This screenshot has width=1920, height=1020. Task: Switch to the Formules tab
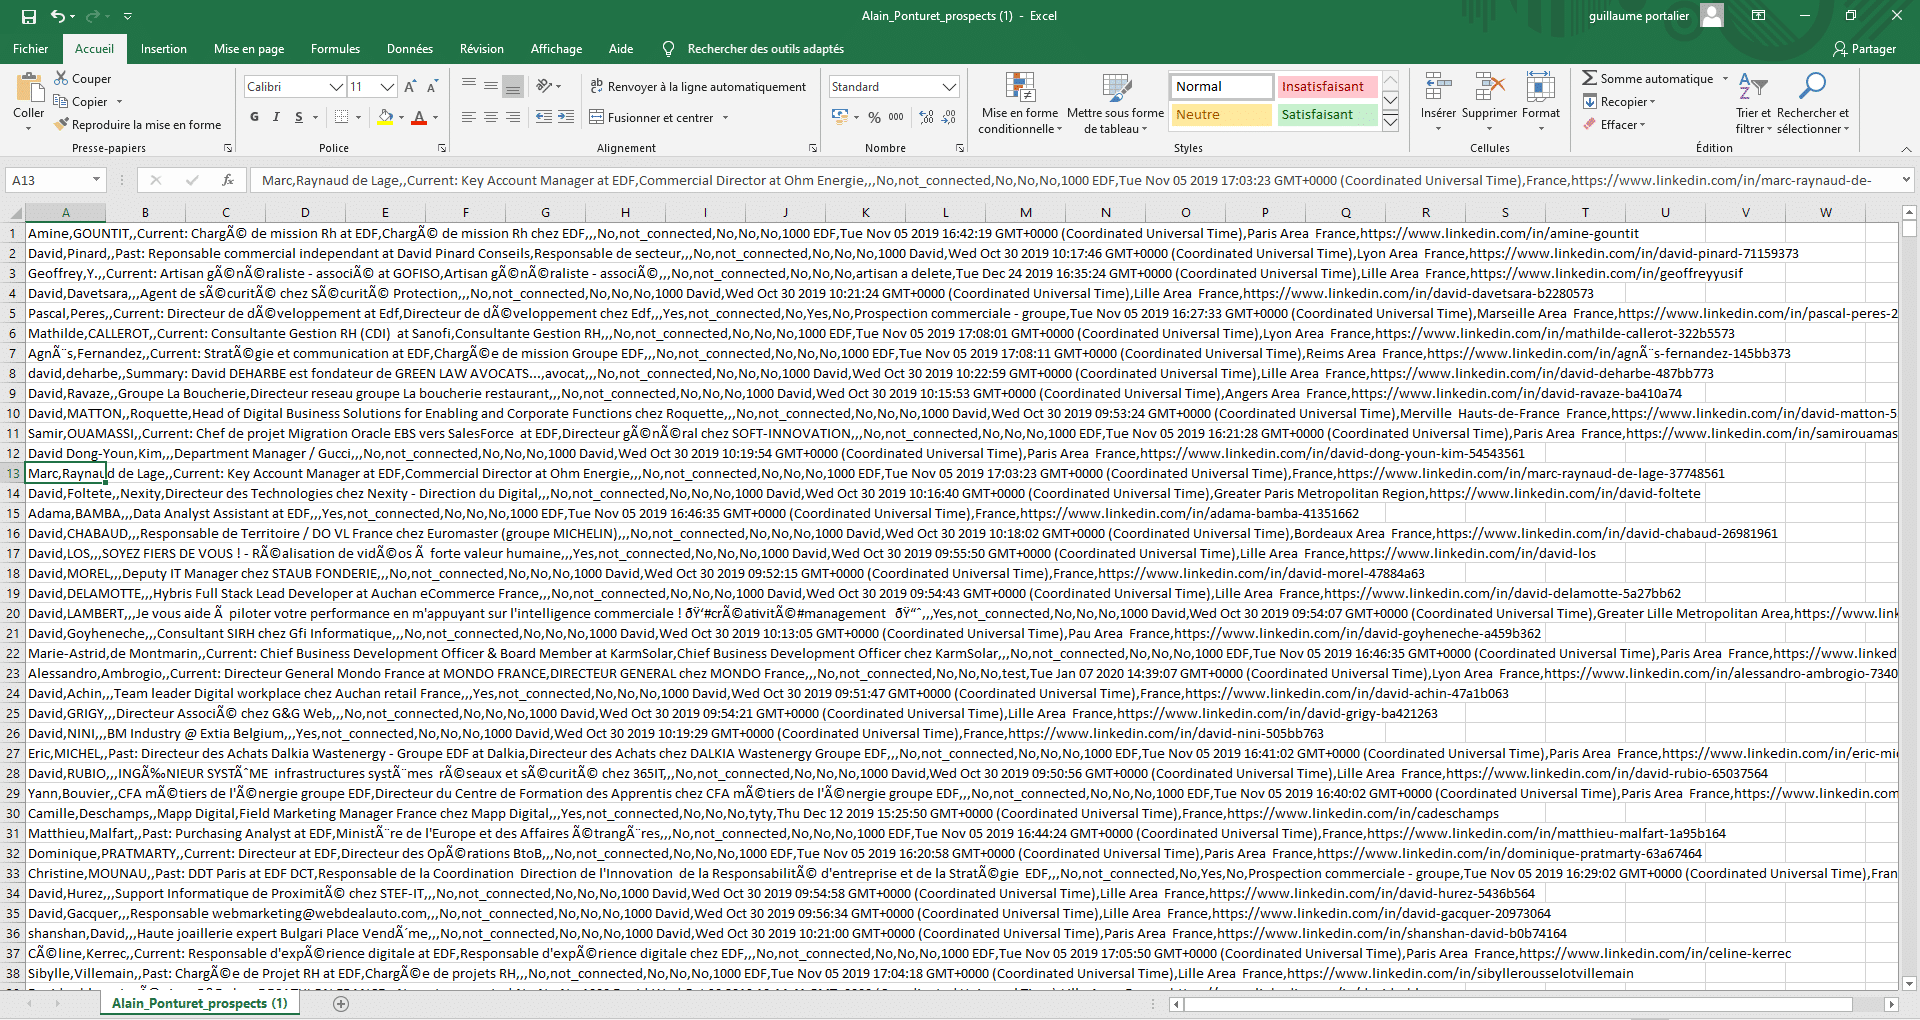point(335,49)
